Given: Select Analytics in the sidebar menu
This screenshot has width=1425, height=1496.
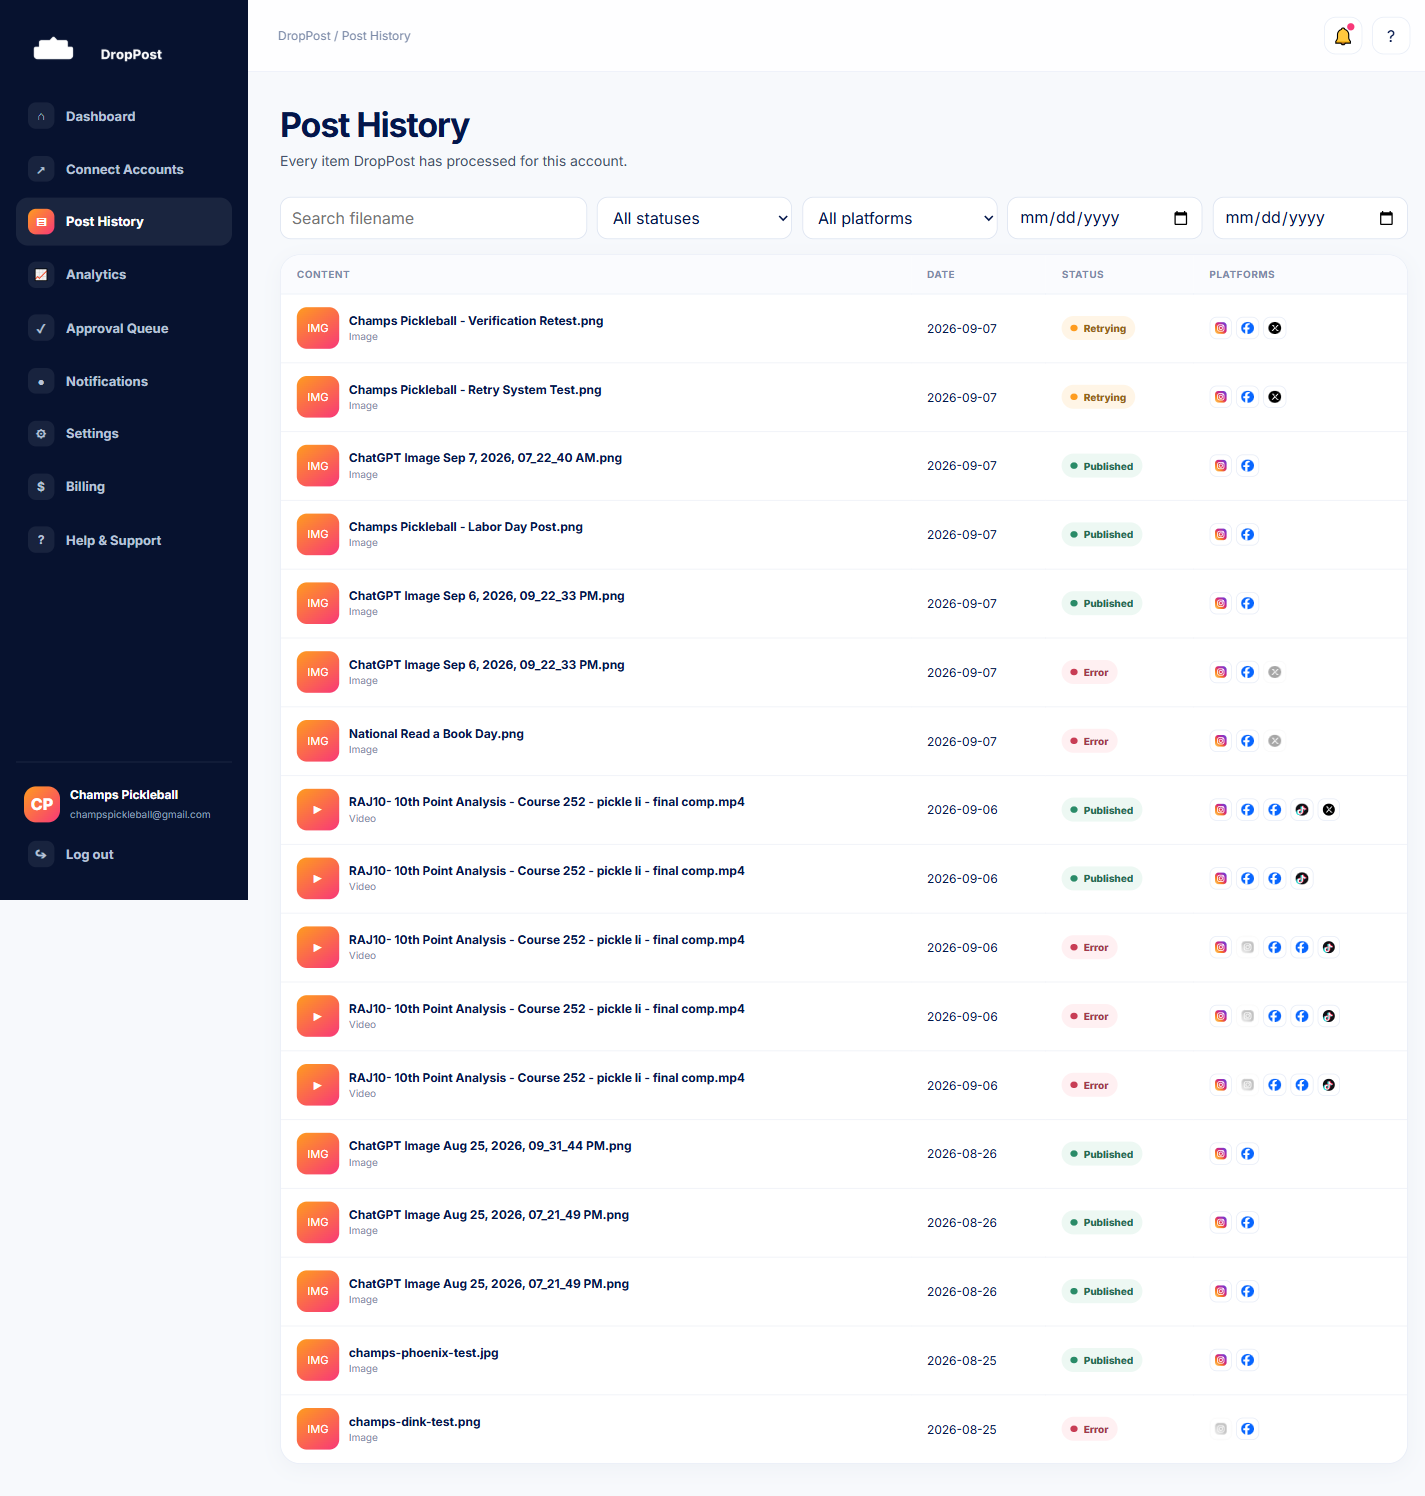Looking at the screenshot, I should 124,274.
